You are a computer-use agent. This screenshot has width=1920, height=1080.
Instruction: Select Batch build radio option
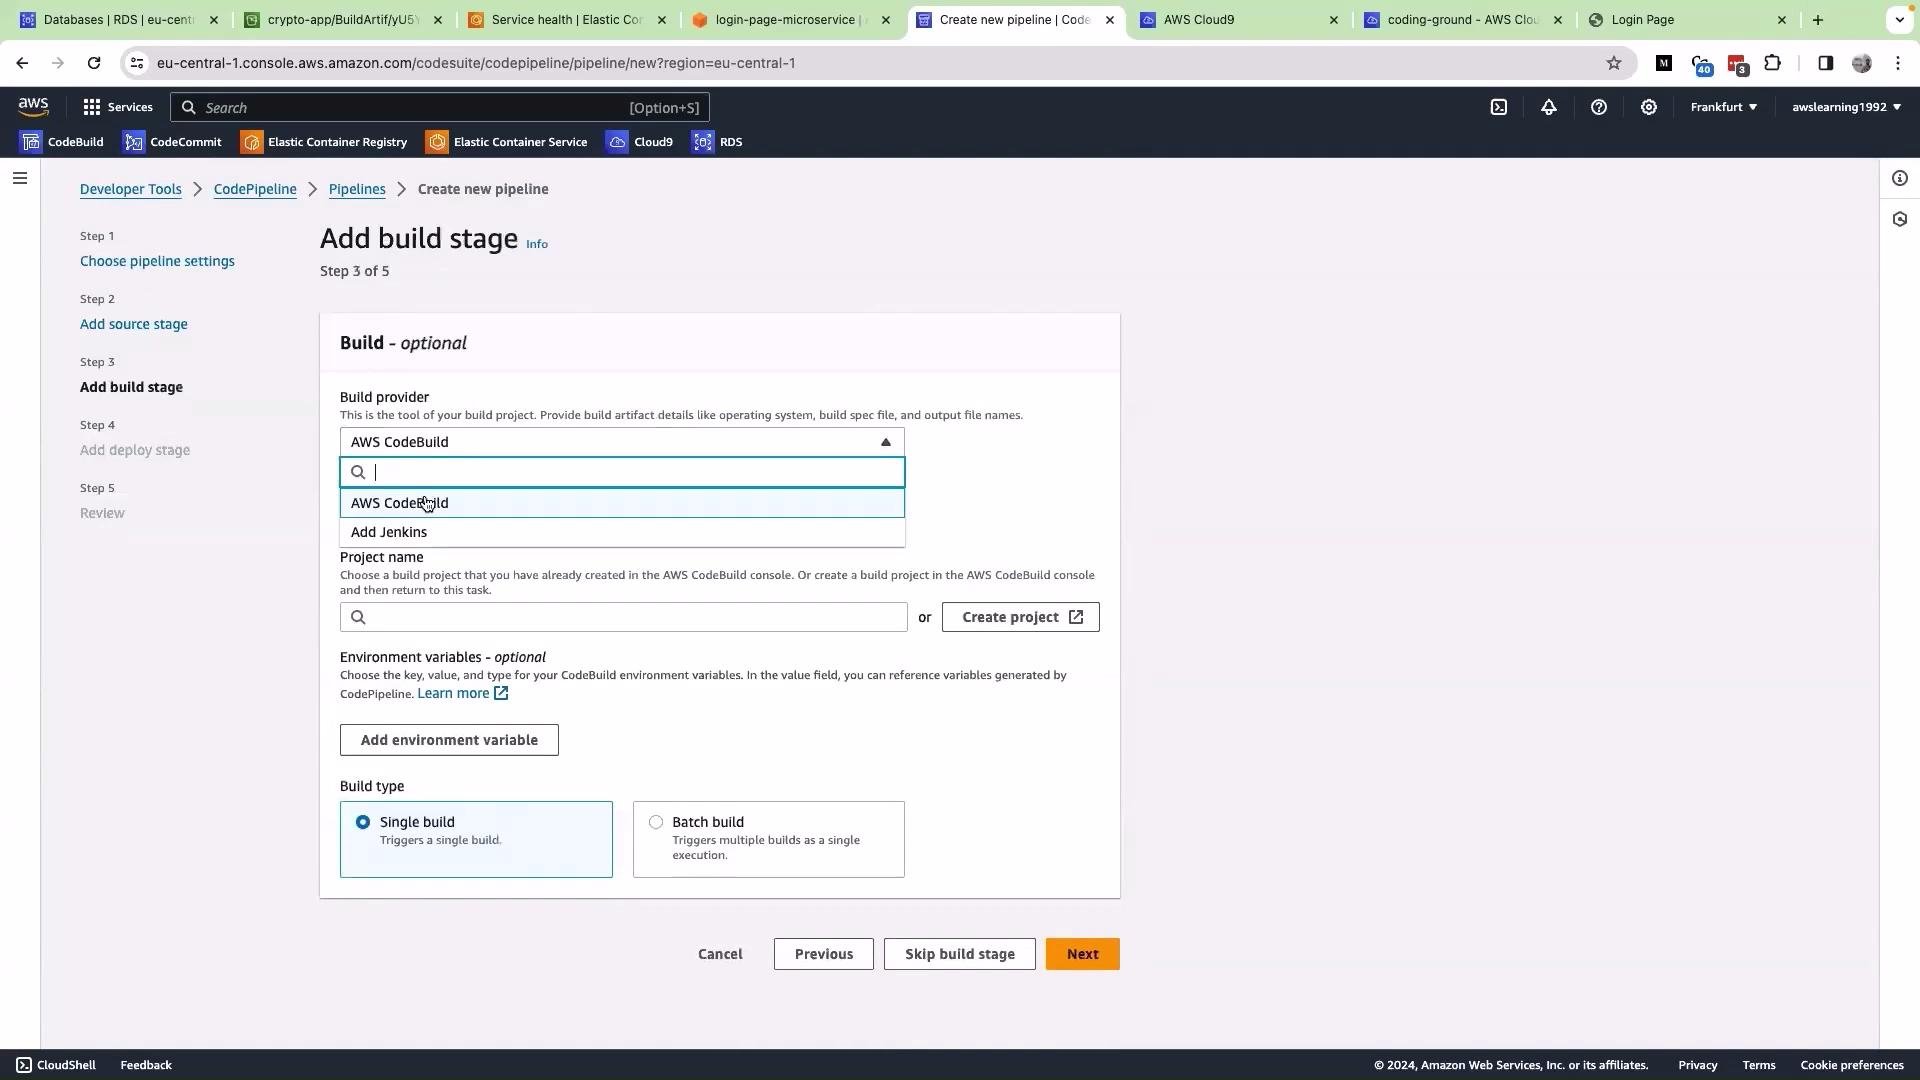click(656, 822)
